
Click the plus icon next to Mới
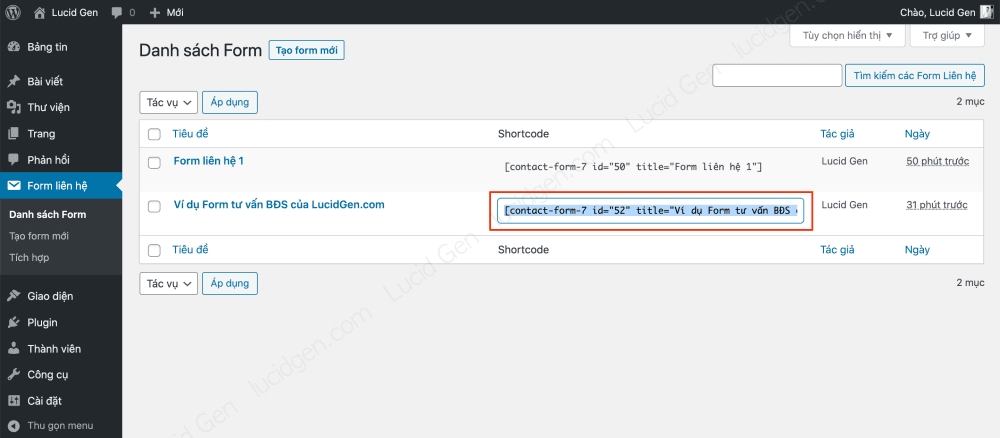[x=154, y=13]
